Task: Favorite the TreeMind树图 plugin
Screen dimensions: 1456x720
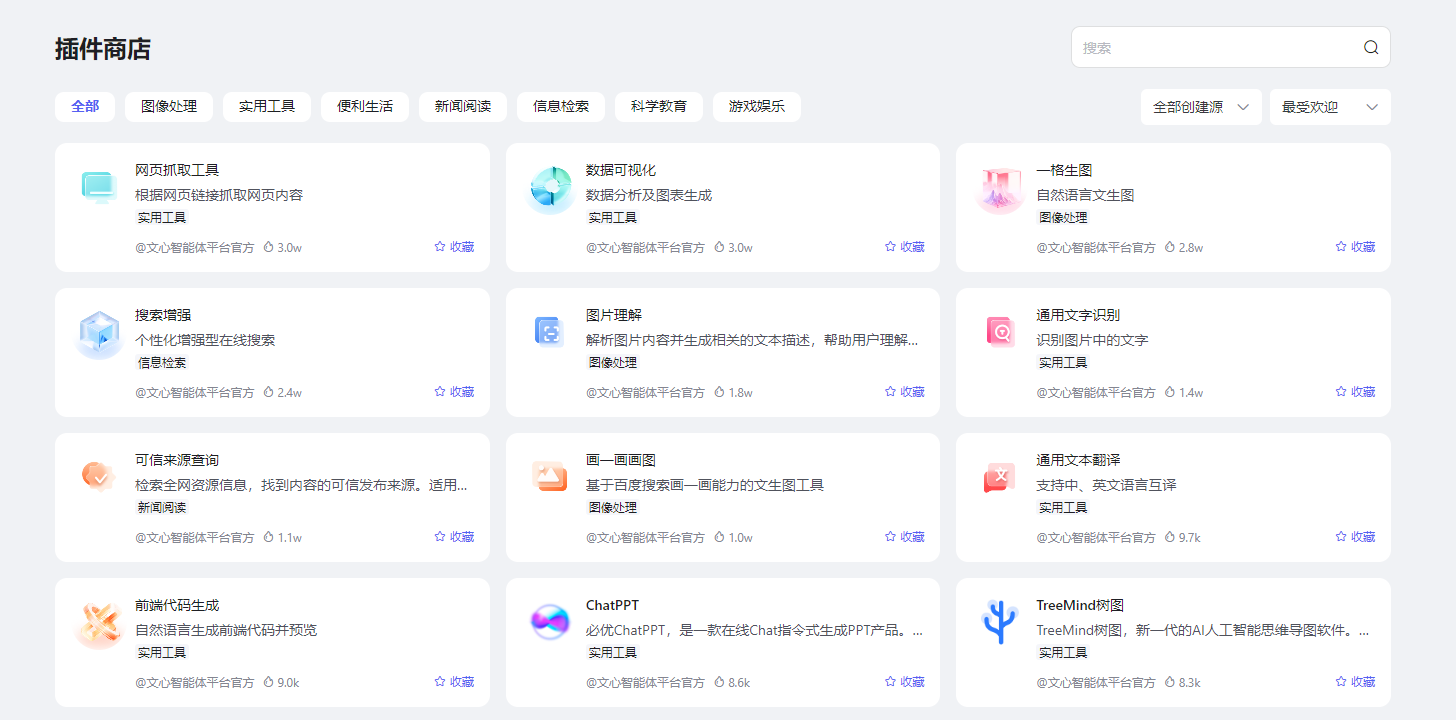Action: point(1355,682)
